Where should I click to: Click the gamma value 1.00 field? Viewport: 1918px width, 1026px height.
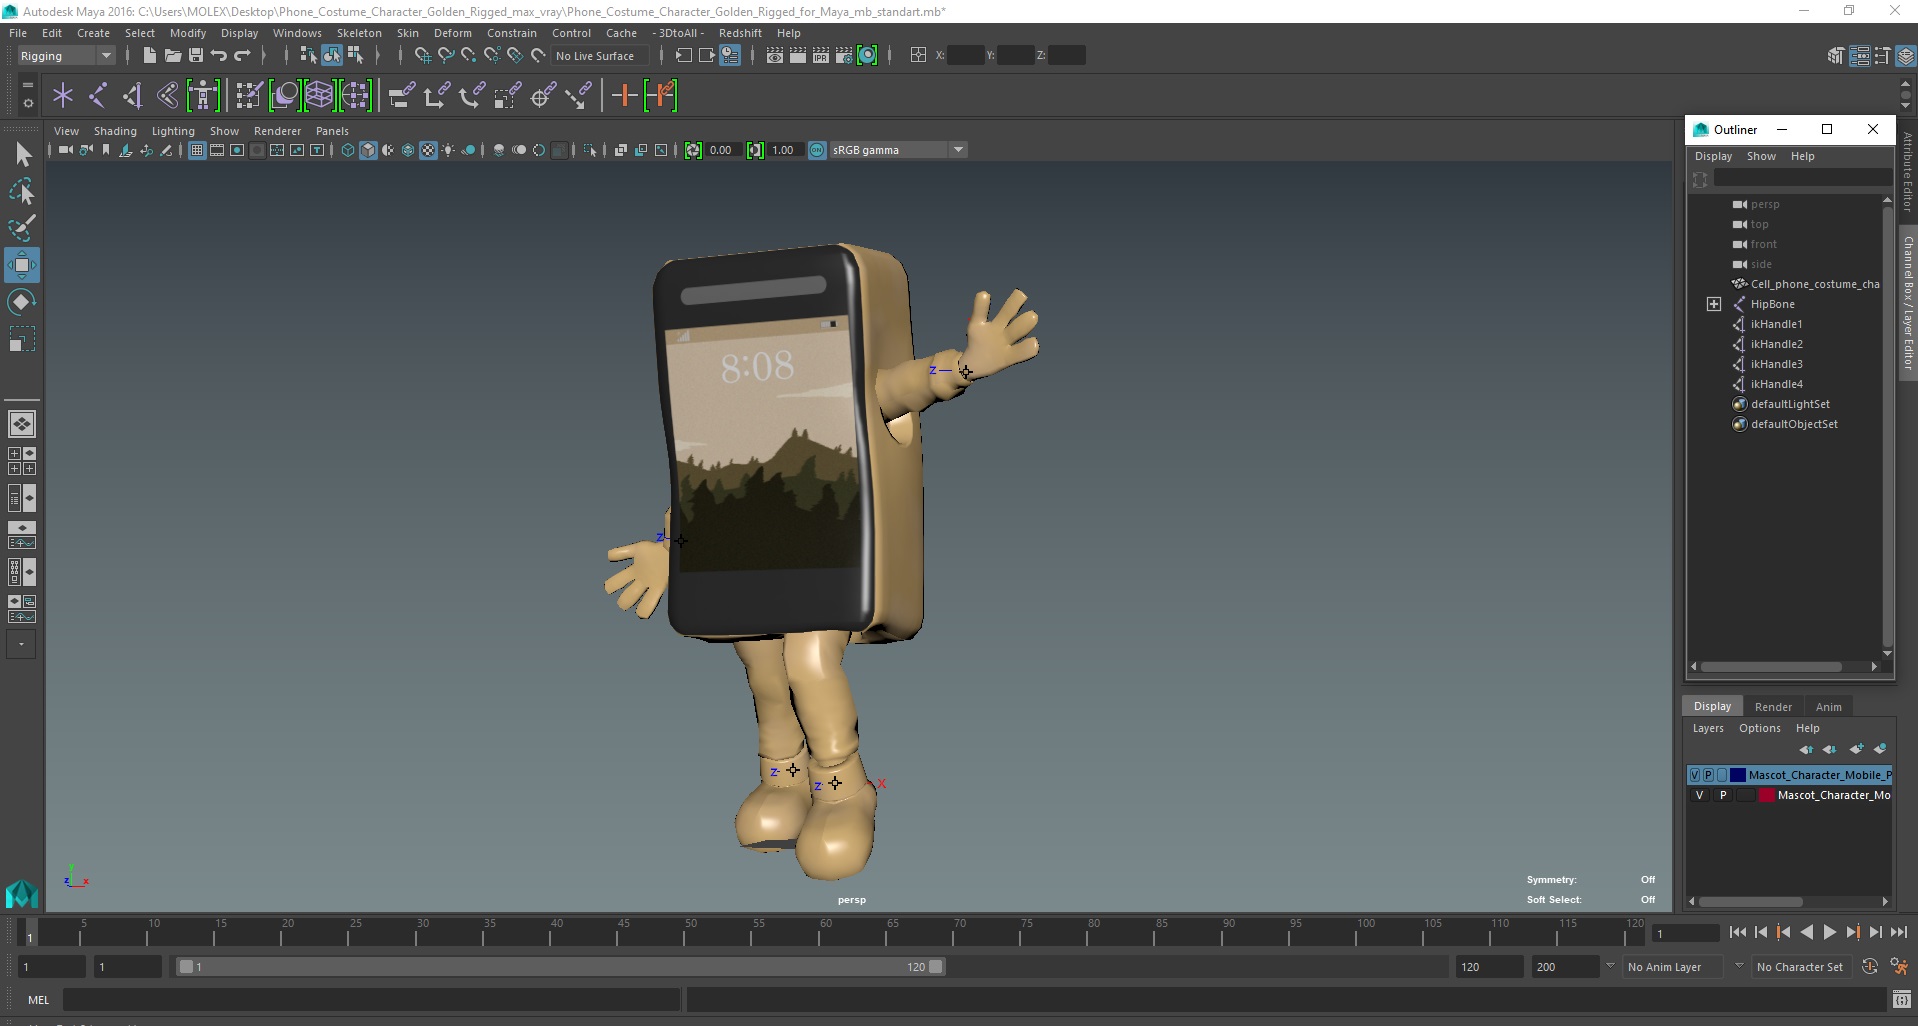(784, 150)
